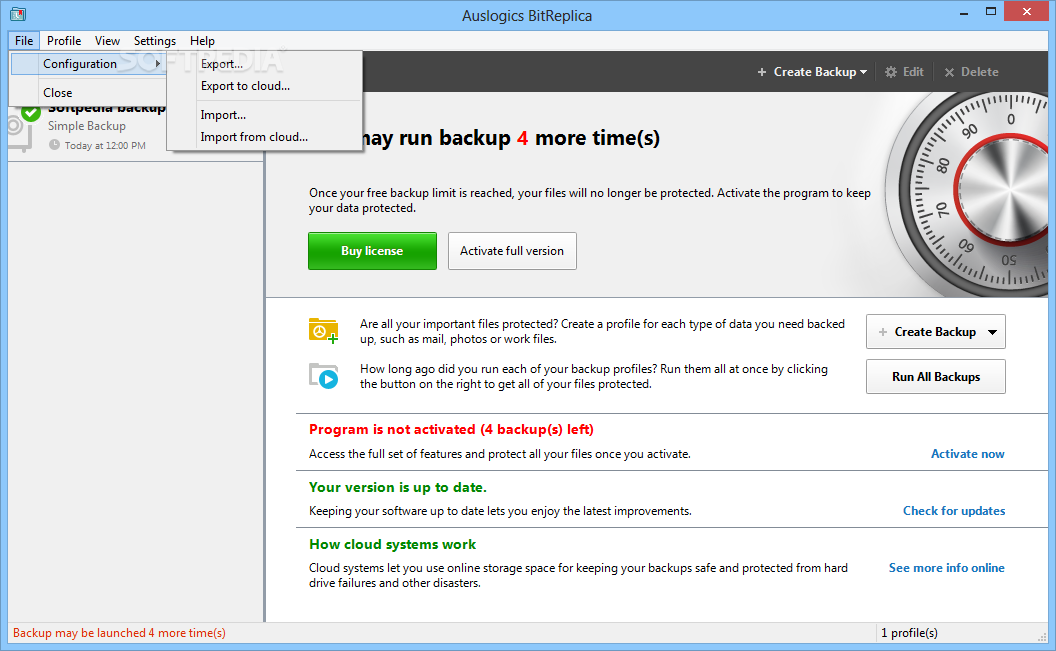Click Run All Backups button

pos(935,377)
